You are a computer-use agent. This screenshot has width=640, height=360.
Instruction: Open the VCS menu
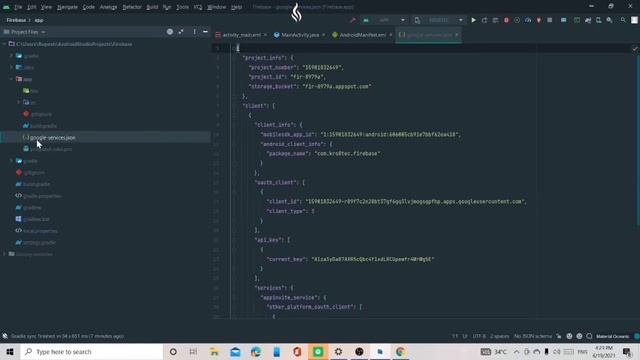click(x=198, y=7)
